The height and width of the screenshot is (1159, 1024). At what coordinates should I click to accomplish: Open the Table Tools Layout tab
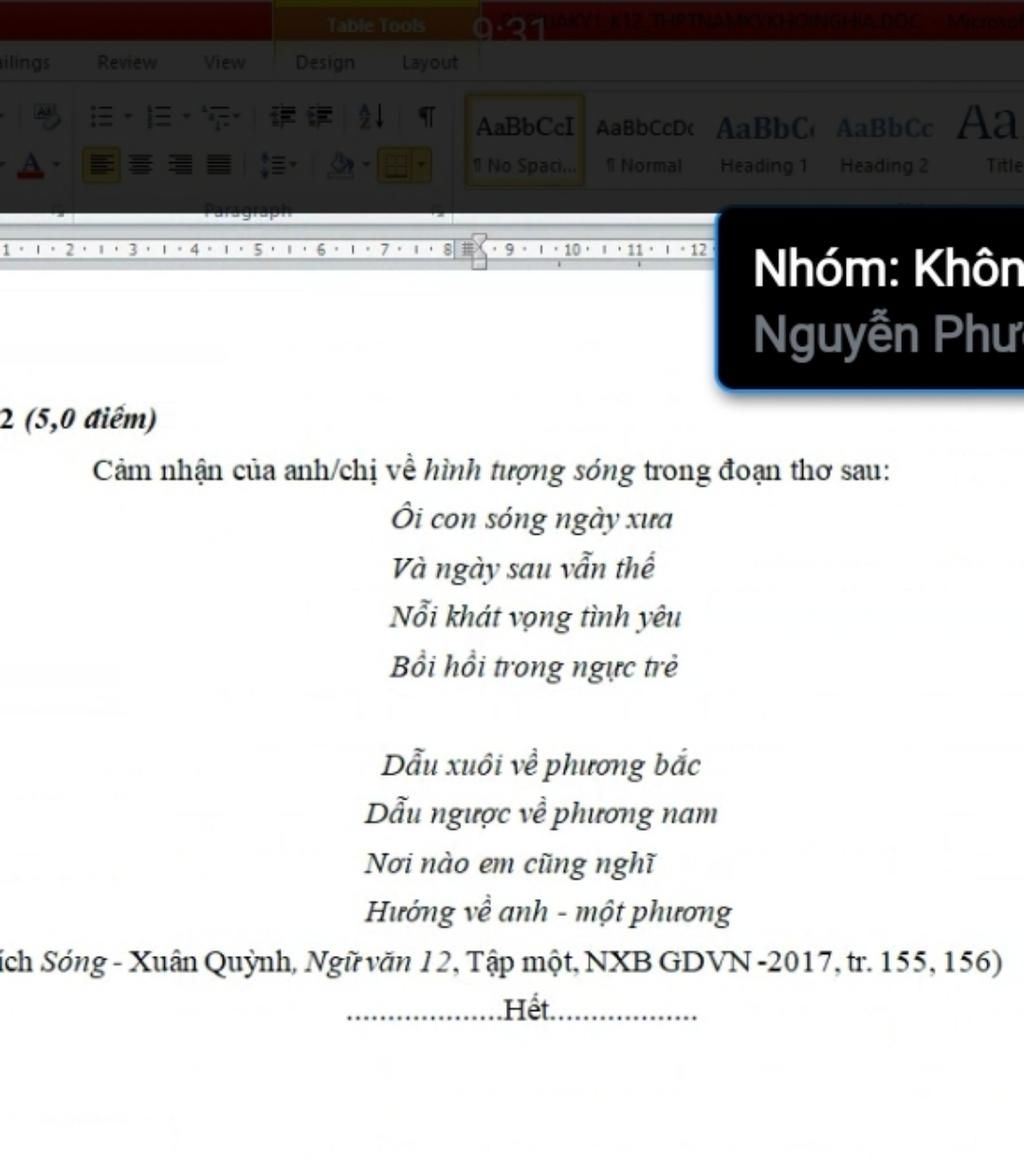(x=430, y=62)
